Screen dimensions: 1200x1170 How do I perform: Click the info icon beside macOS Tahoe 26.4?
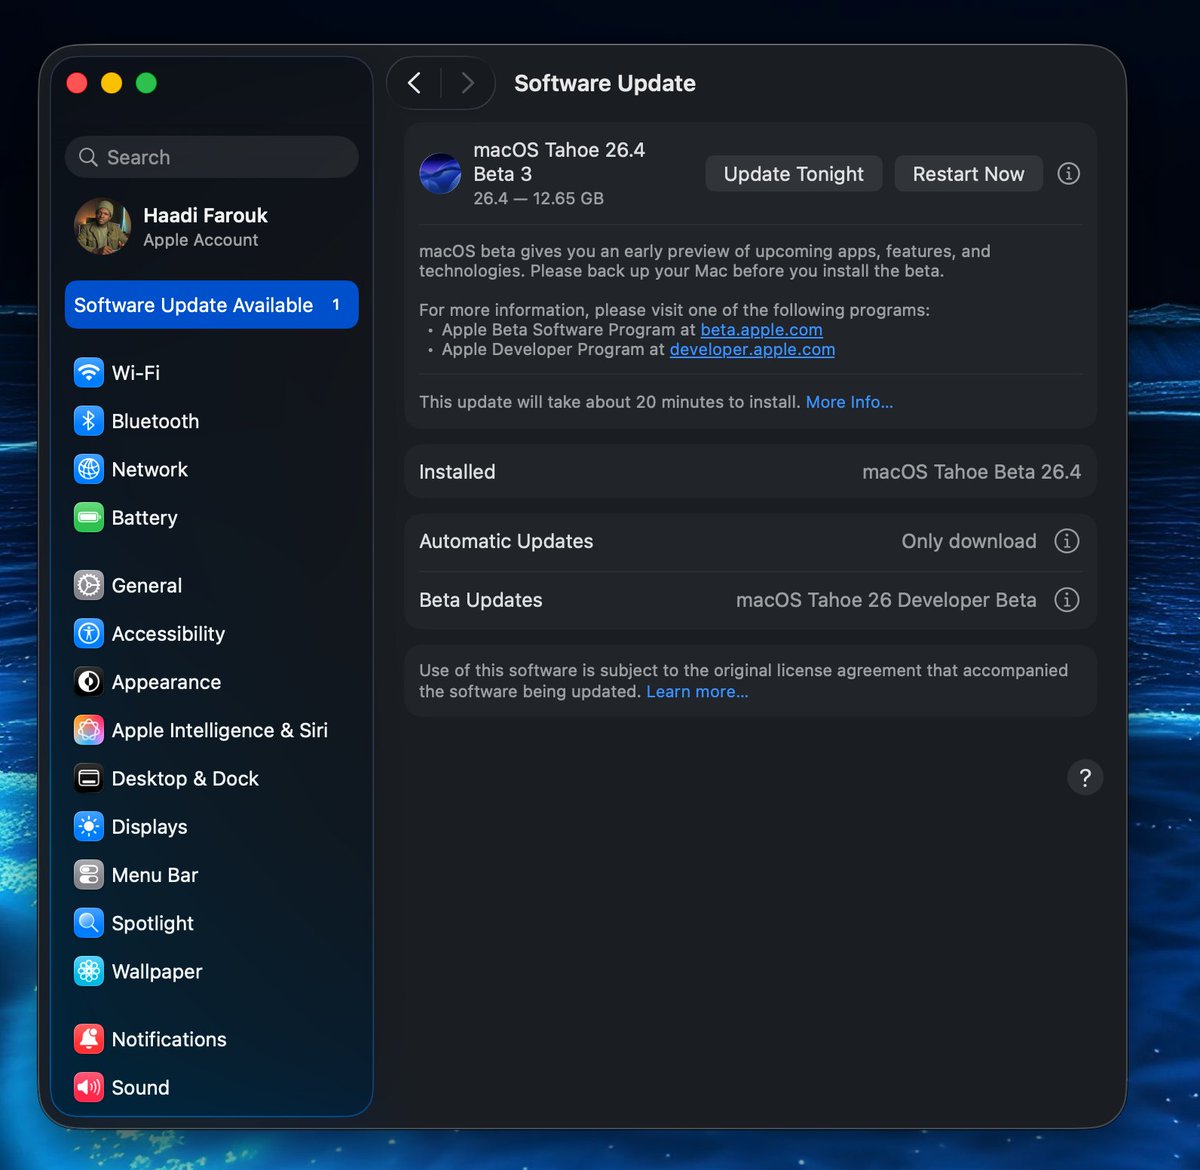(x=1068, y=173)
